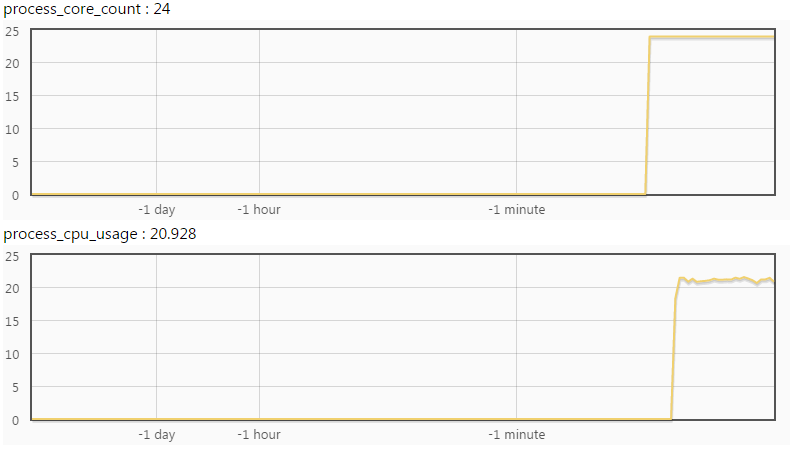Click the -1 hour marker on CPU usage chart
The width and height of the screenshot is (790, 452).
(x=258, y=435)
